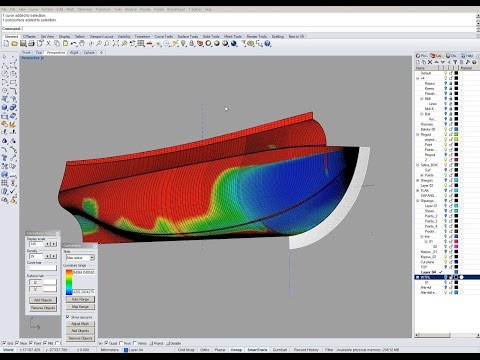The width and height of the screenshot is (480, 360).
Task: Toggle the Osnap status bar button
Action: (236, 350)
